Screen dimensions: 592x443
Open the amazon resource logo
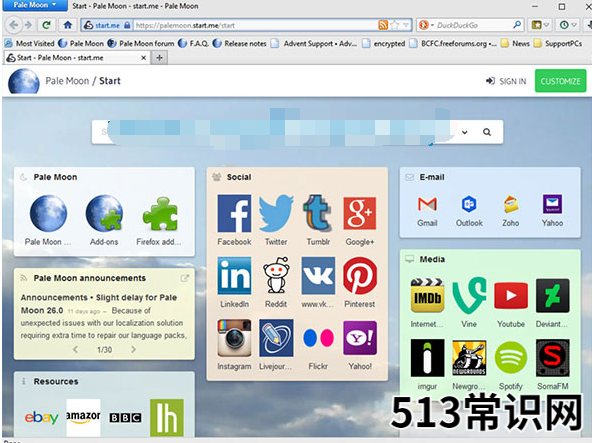click(x=83, y=417)
